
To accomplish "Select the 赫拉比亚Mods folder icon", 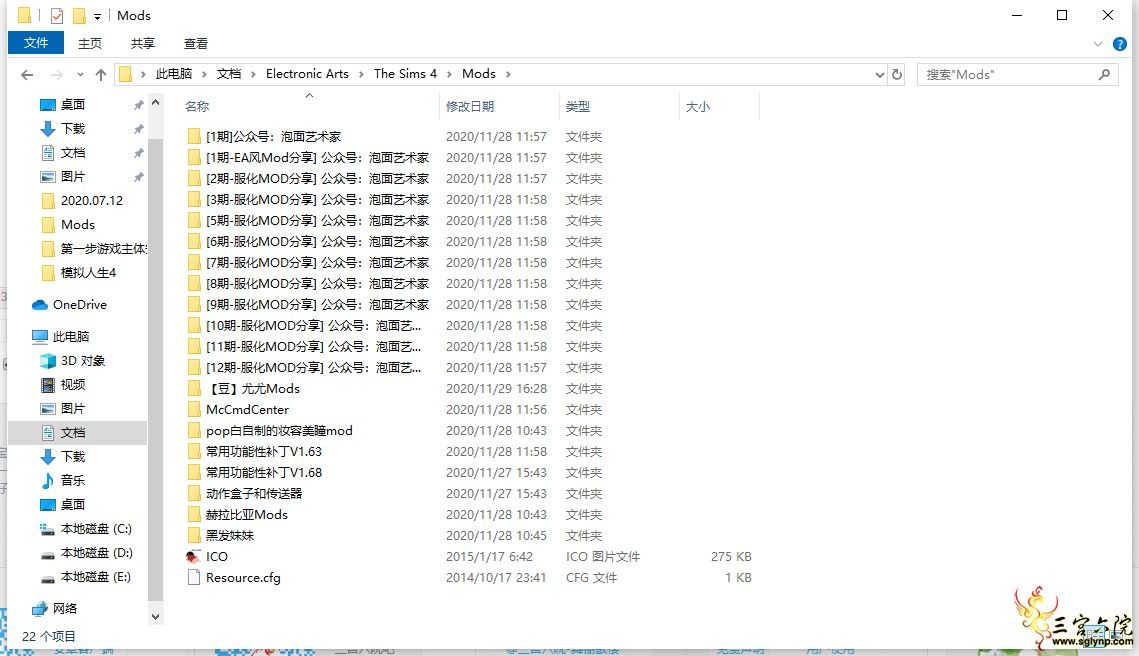I will pos(194,515).
